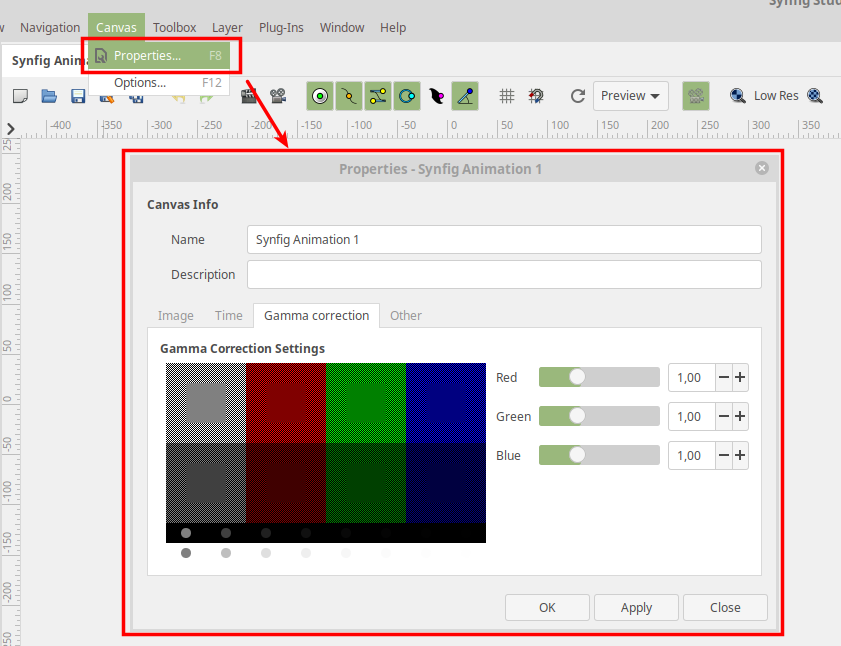
Task: Open the Layer menu
Action: click(227, 27)
